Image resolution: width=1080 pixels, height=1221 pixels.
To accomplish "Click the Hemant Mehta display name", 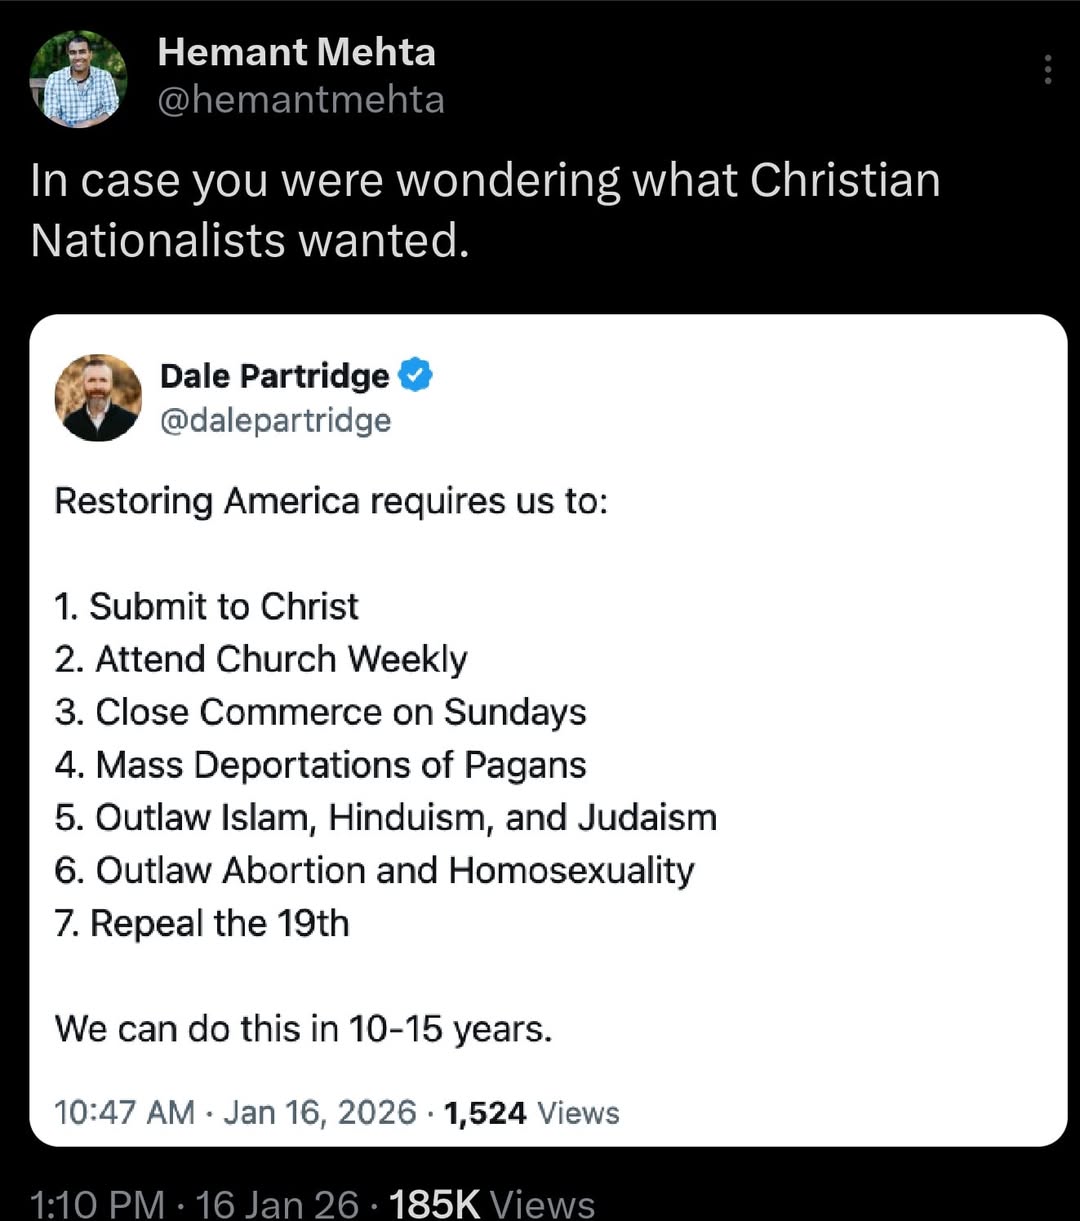I will [296, 52].
